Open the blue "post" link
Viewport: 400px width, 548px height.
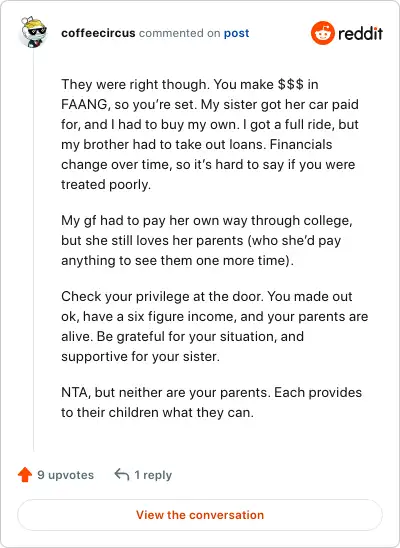237,33
